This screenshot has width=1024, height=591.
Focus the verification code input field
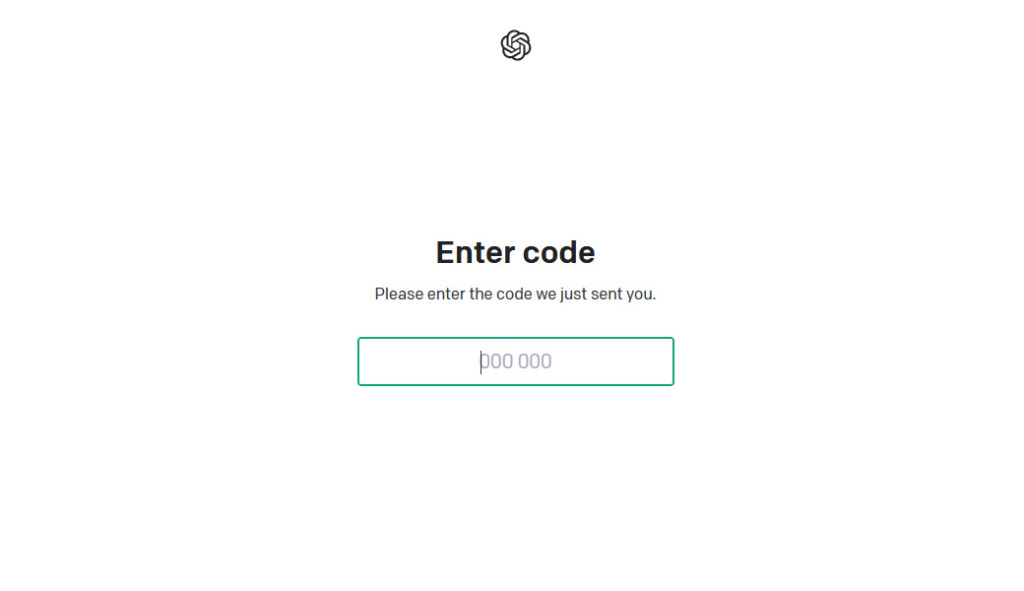[515, 361]
